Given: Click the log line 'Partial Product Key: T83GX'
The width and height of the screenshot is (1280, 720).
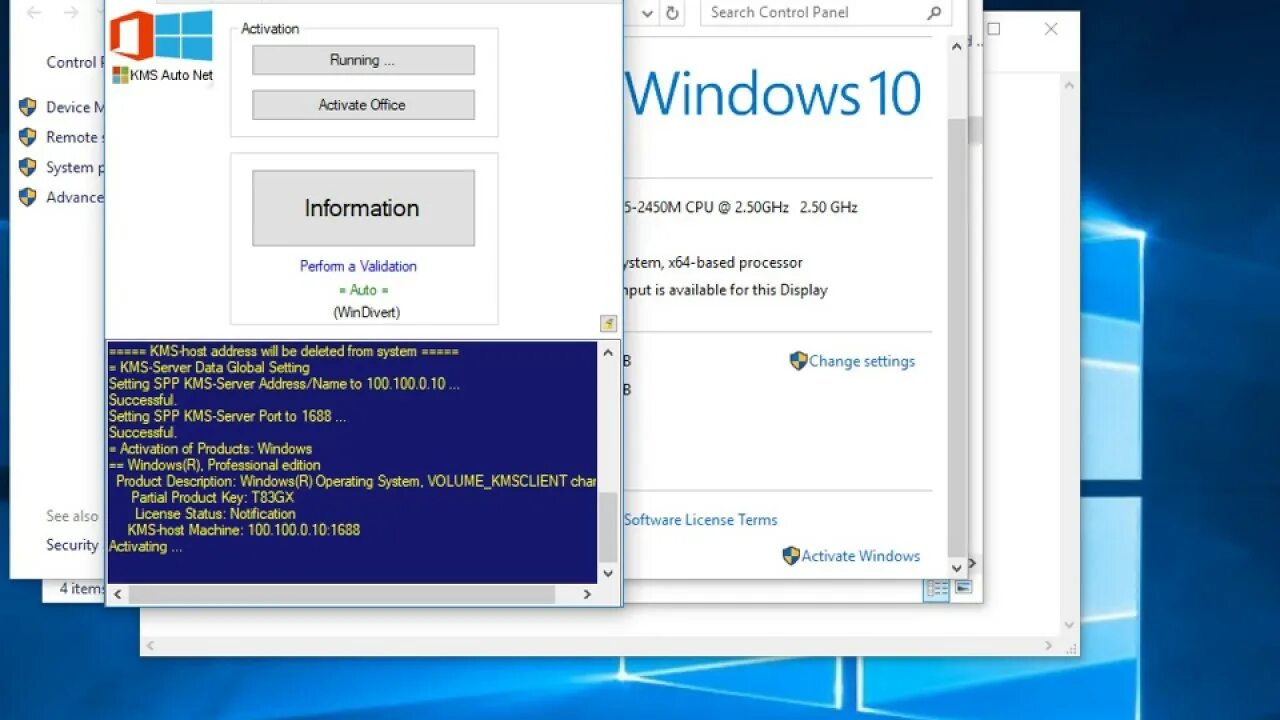Looking at the screenshot, I should click(212, 497).
